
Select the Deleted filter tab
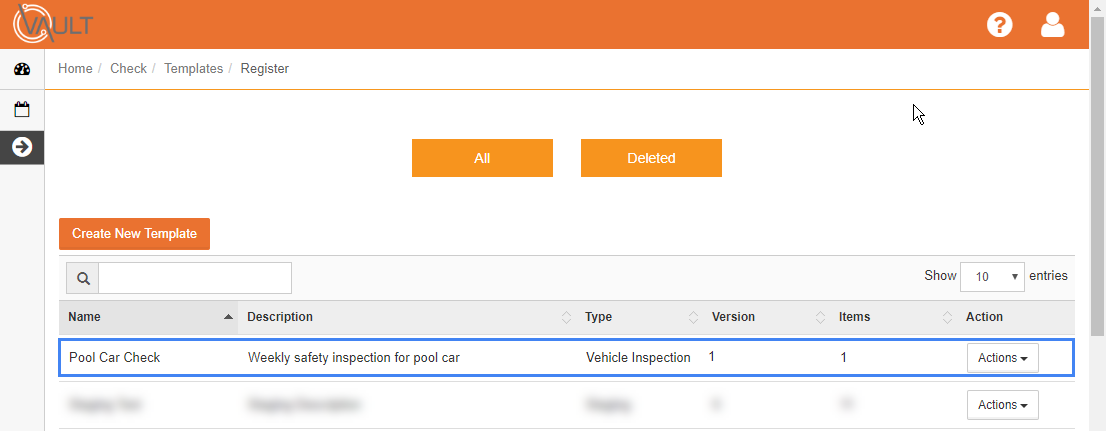[651, 158]
